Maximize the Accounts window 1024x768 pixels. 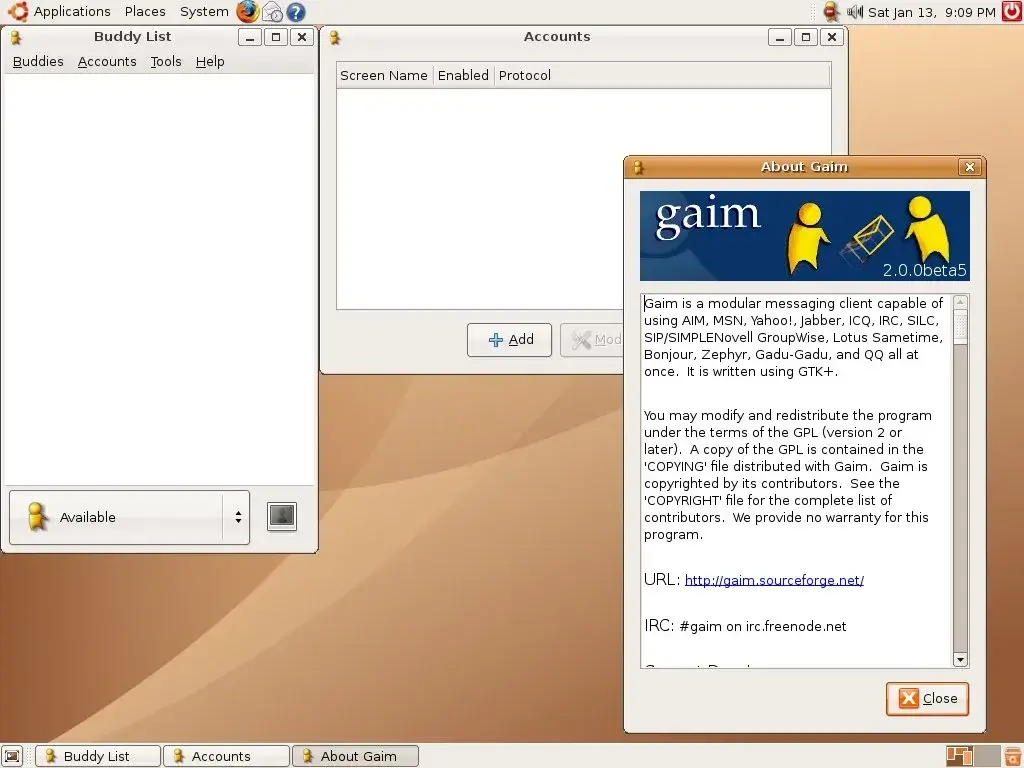pyautogui.click(x=806, y=37)
